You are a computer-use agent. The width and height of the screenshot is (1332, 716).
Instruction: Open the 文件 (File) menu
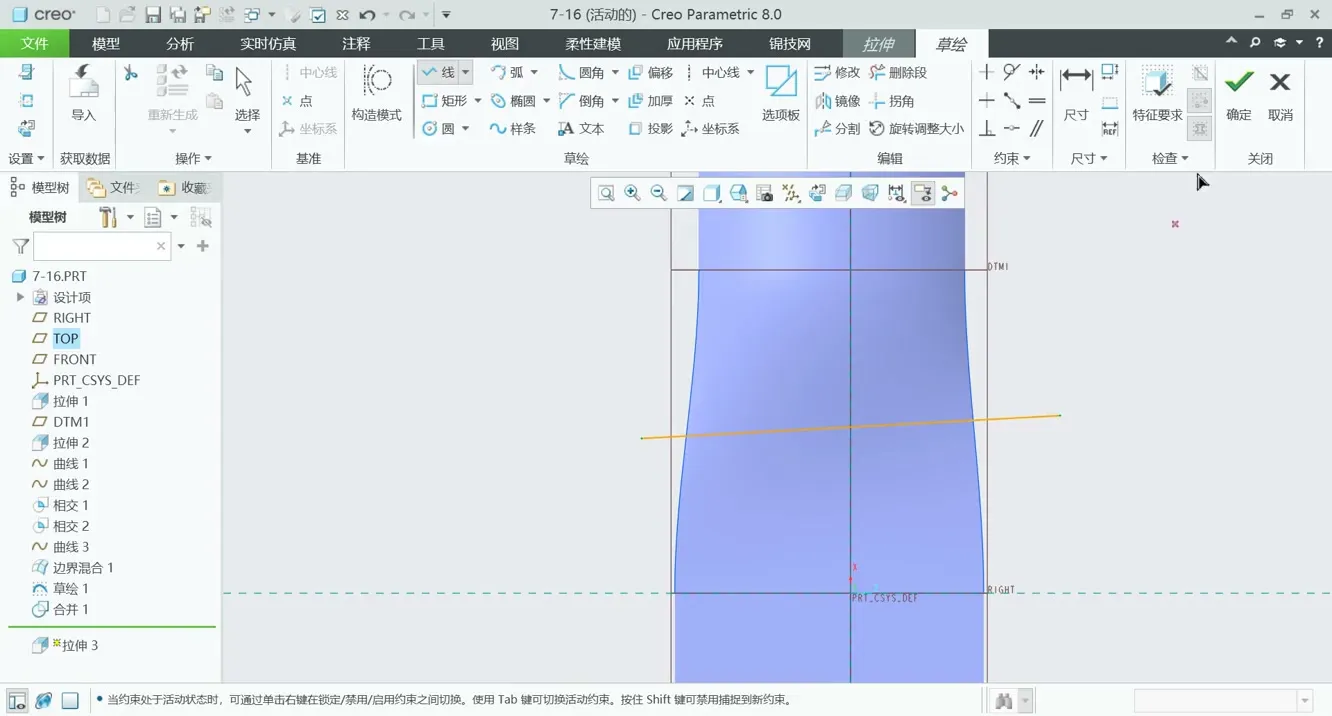[x=34, y=44]
